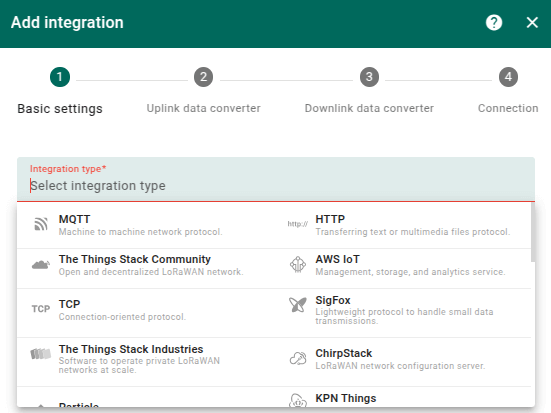Click 'LoRaWAN network configuration server.' text
Screen dimensions: 551x413
point(400,366)
